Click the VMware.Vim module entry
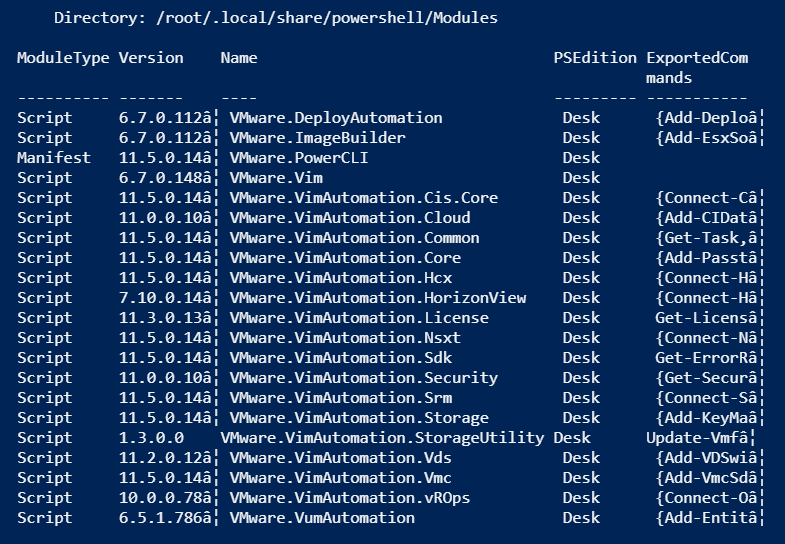 (276, 178)
